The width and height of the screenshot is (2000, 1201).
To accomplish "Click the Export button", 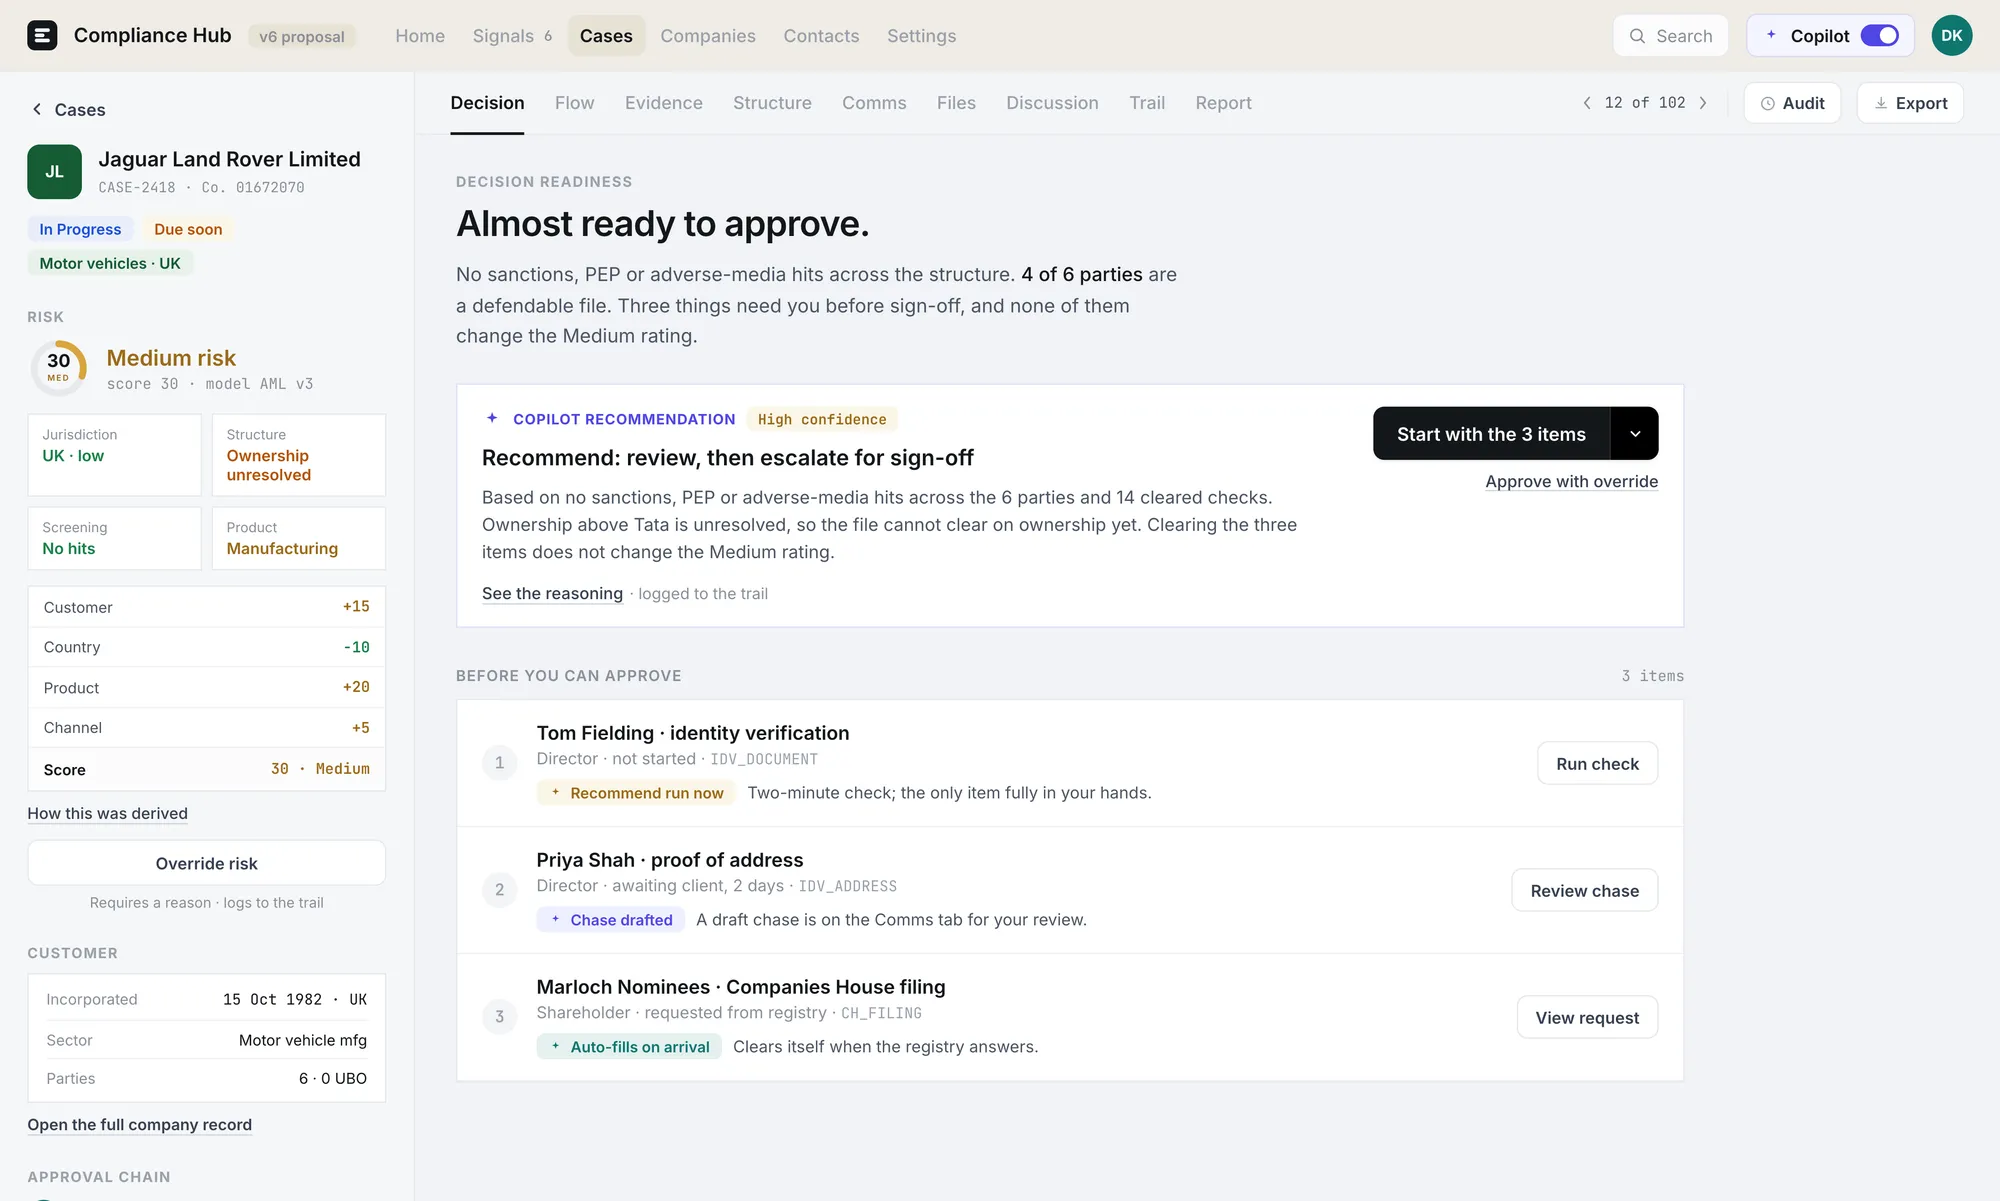I will [x=1910, y=103].
